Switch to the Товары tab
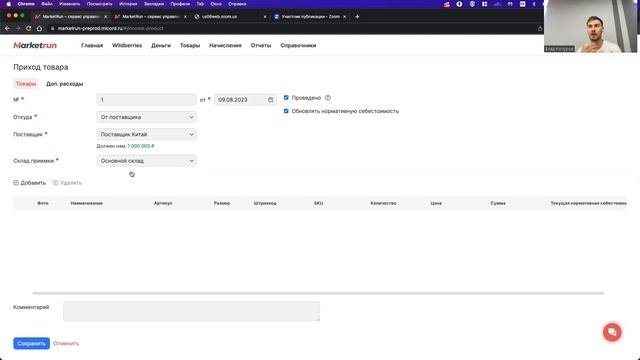The width and height of the screenshot is (640, 360). 26,84
